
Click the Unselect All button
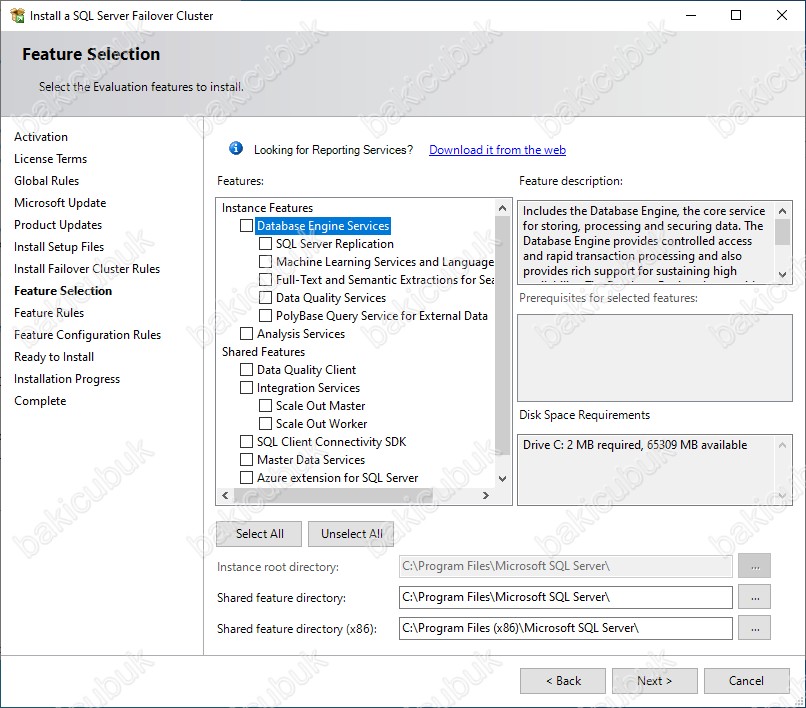[x=351, y=534]
